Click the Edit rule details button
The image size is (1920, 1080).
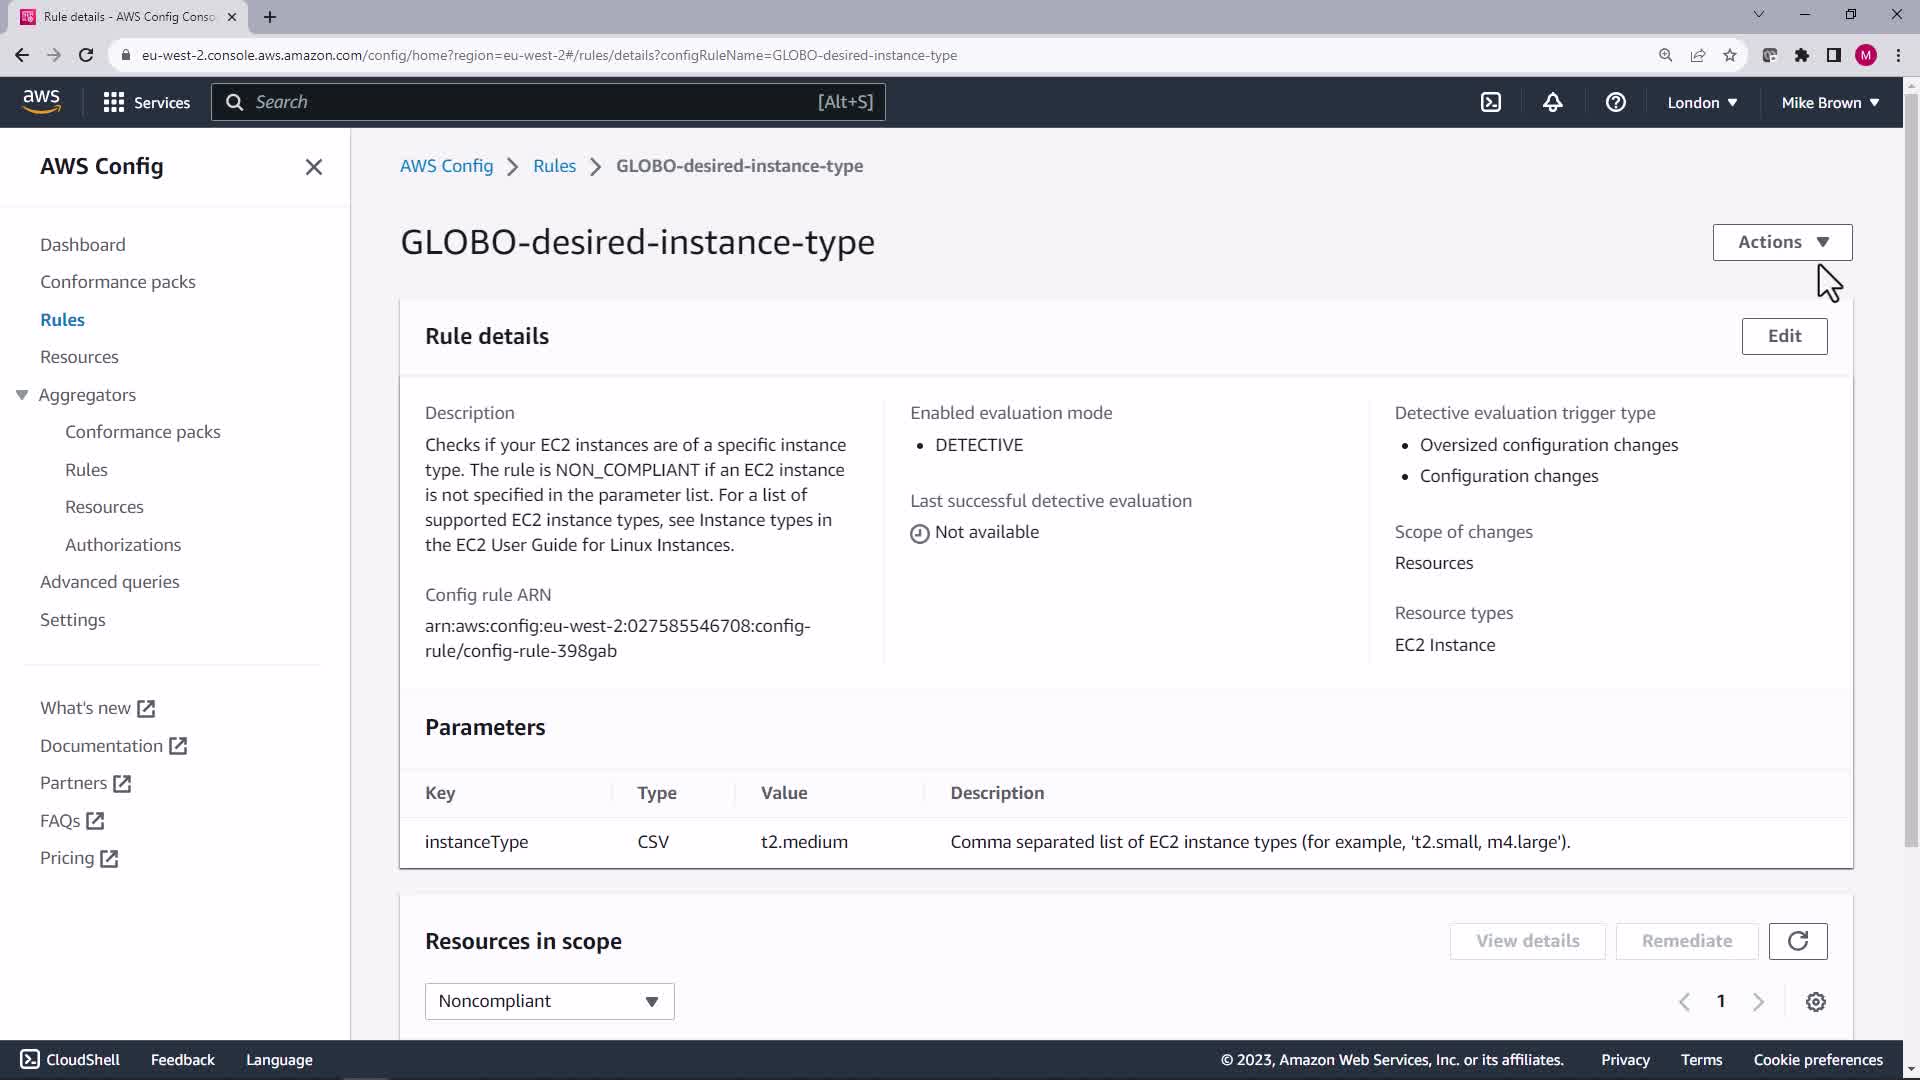tap(1783, 336)
